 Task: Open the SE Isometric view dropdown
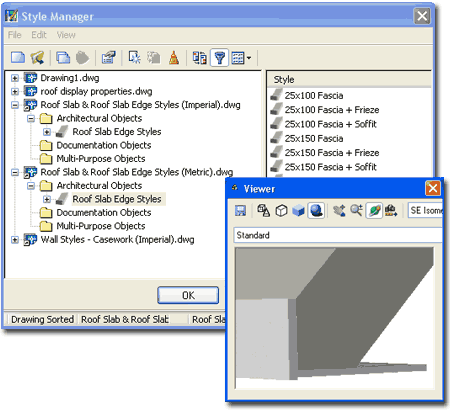click(x=425, y=210)
